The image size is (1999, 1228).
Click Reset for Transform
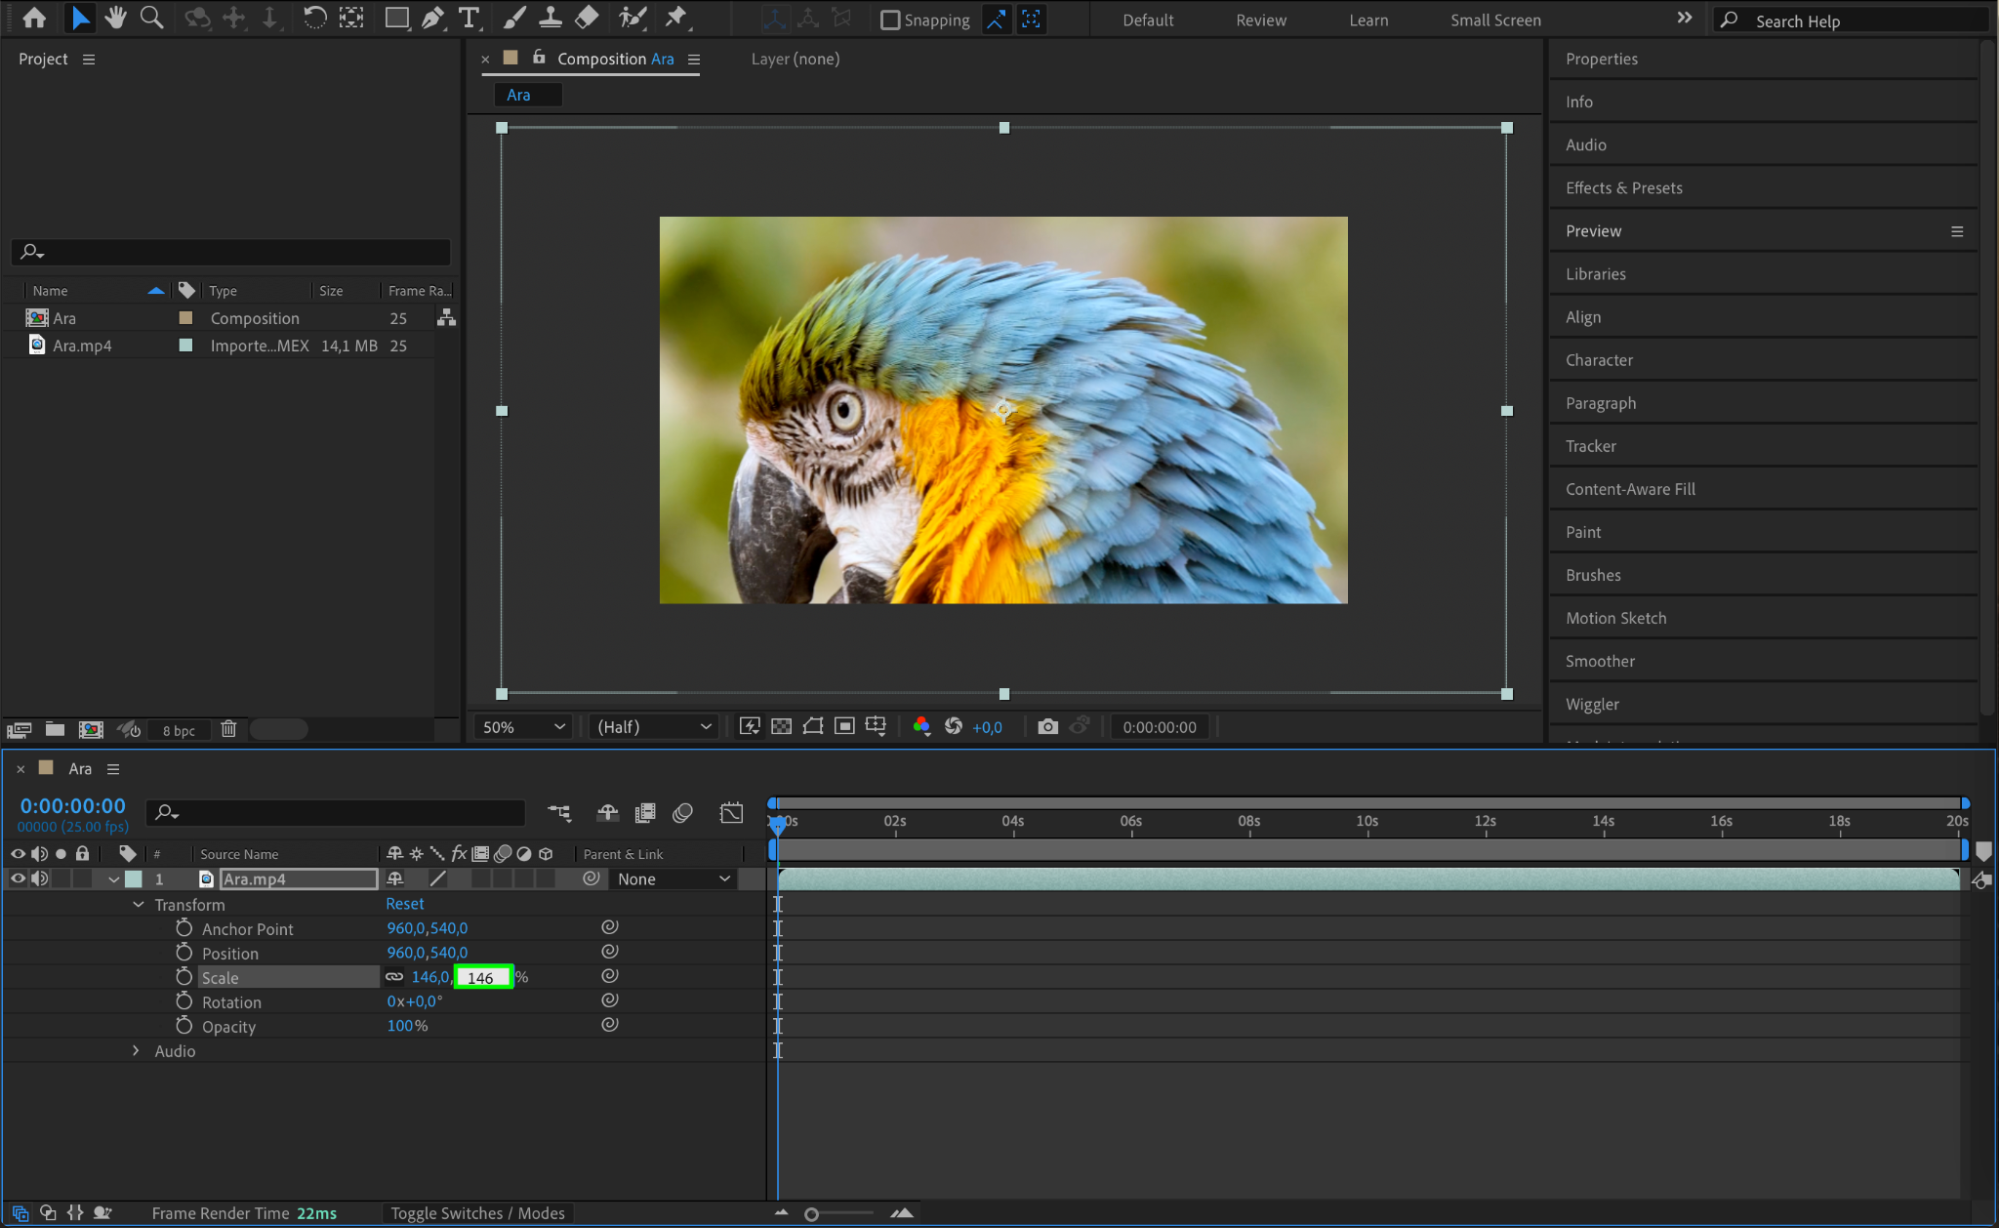(404, 904)
